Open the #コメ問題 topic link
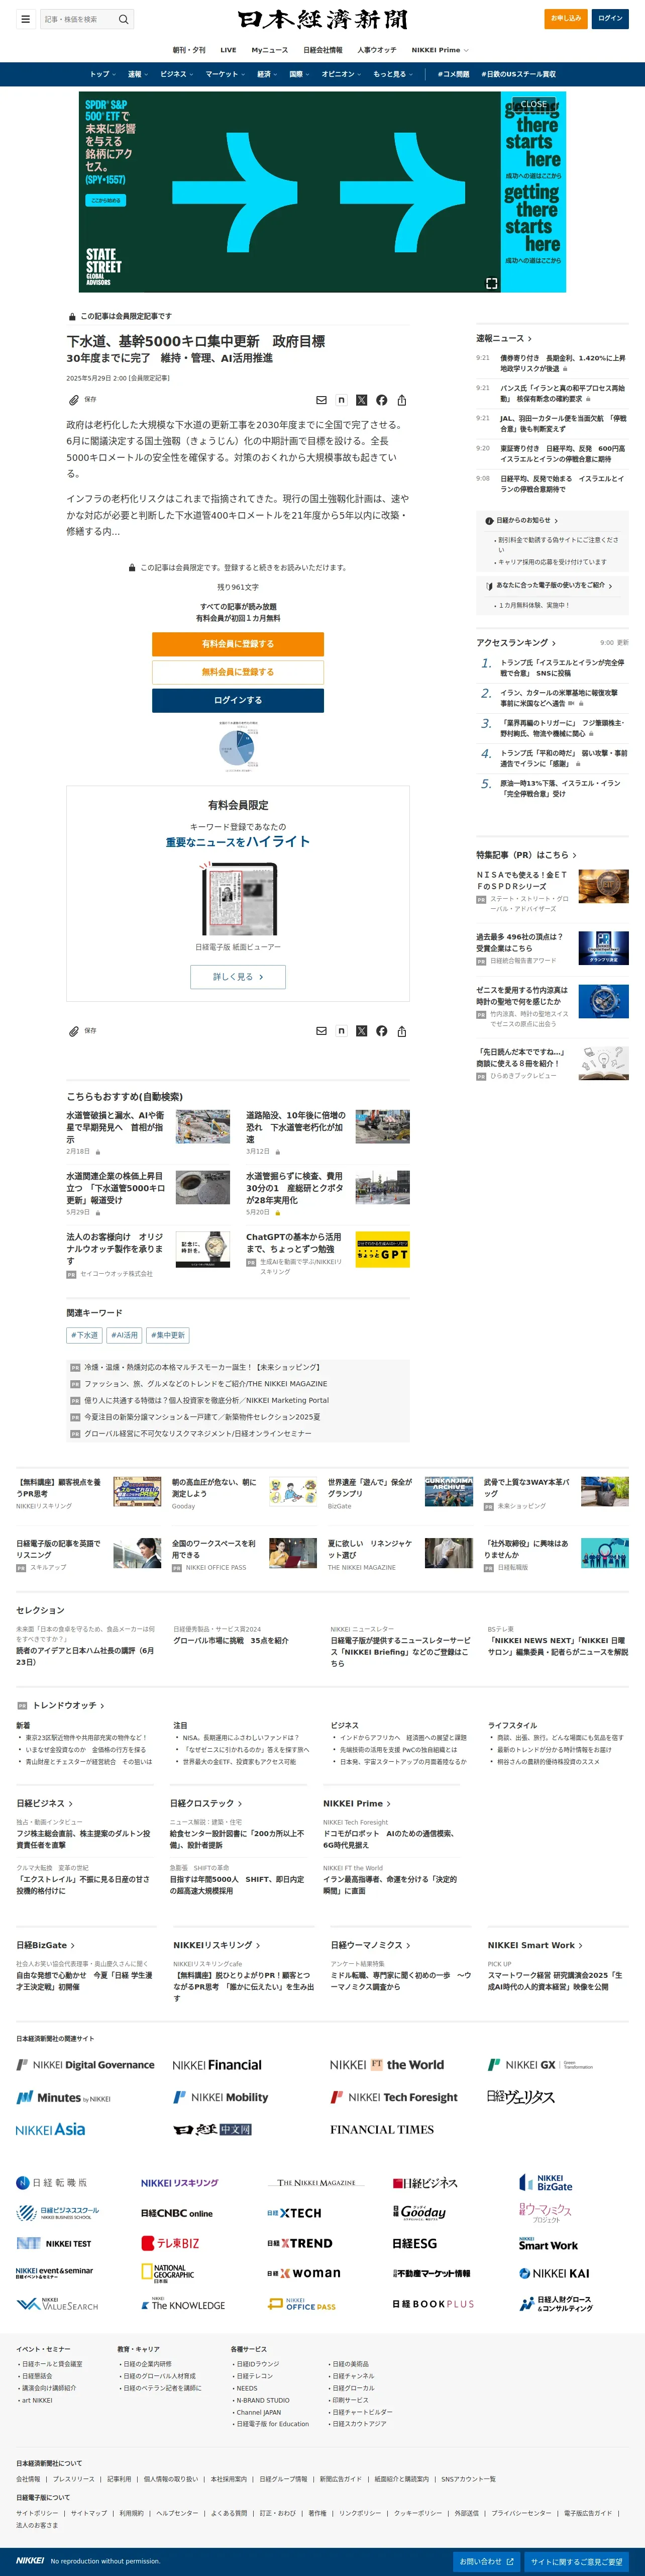The width and height of the screenshot is (645, 2576). coord(453,74)
